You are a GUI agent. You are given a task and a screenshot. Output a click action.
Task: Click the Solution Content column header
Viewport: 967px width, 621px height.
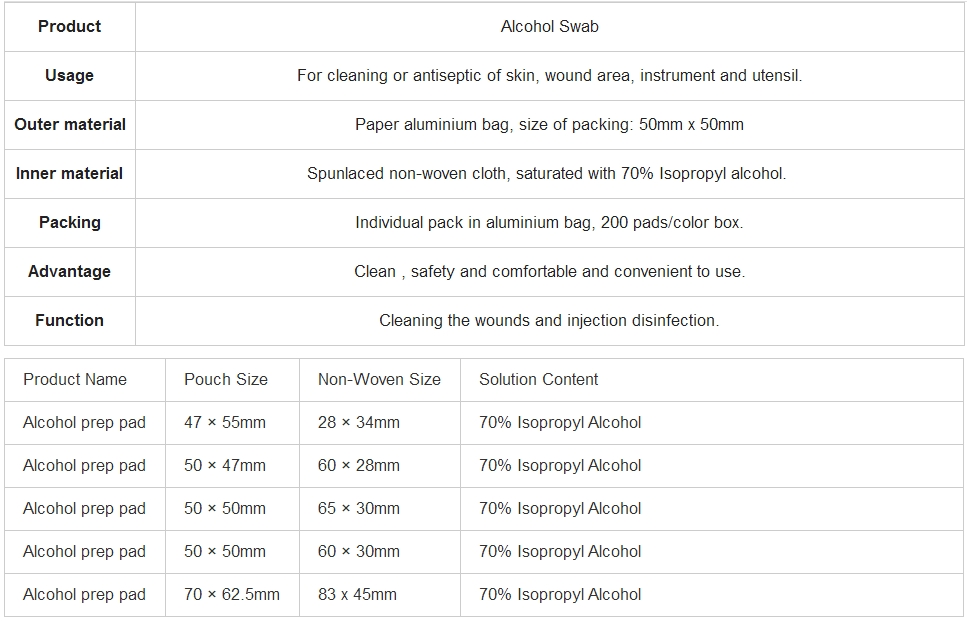(x=538, y=379)
